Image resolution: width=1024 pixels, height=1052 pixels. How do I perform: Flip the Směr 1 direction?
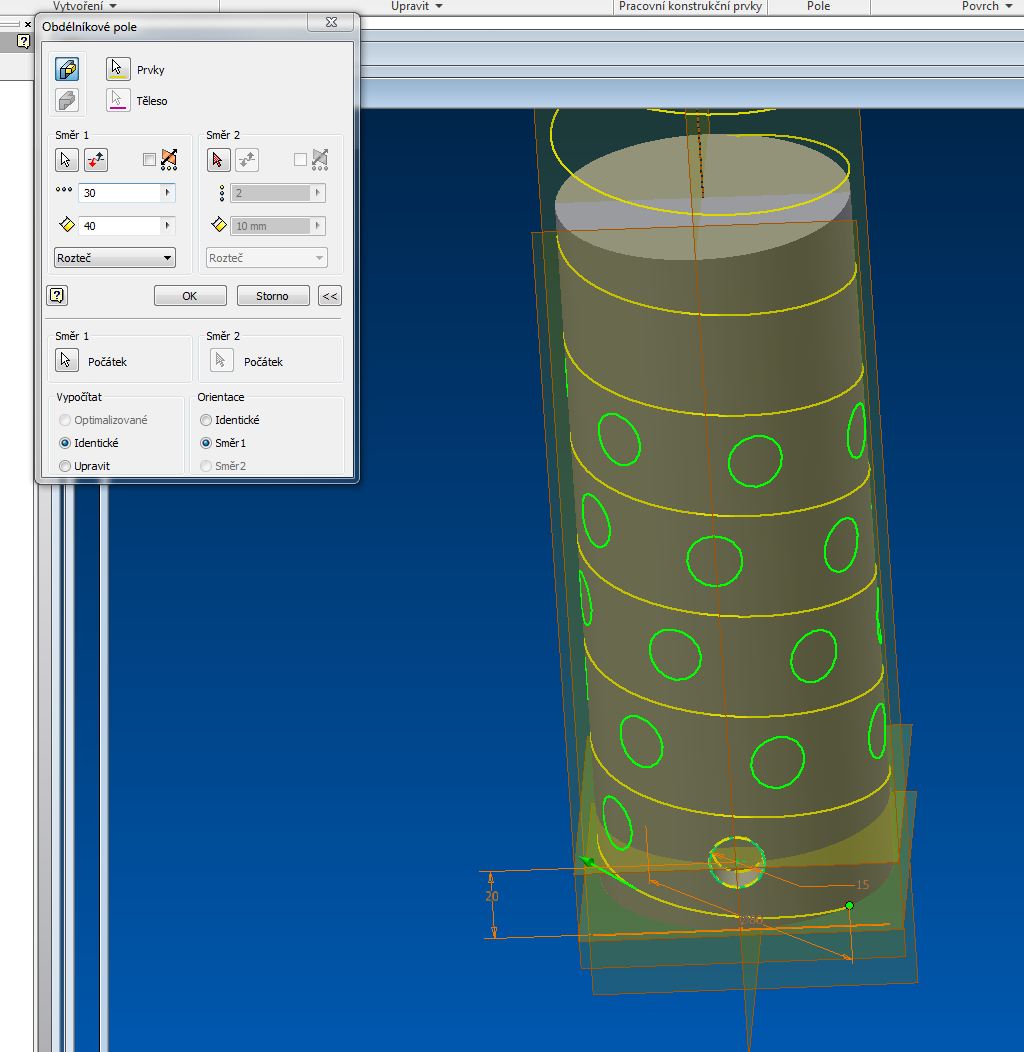(96, 159)
